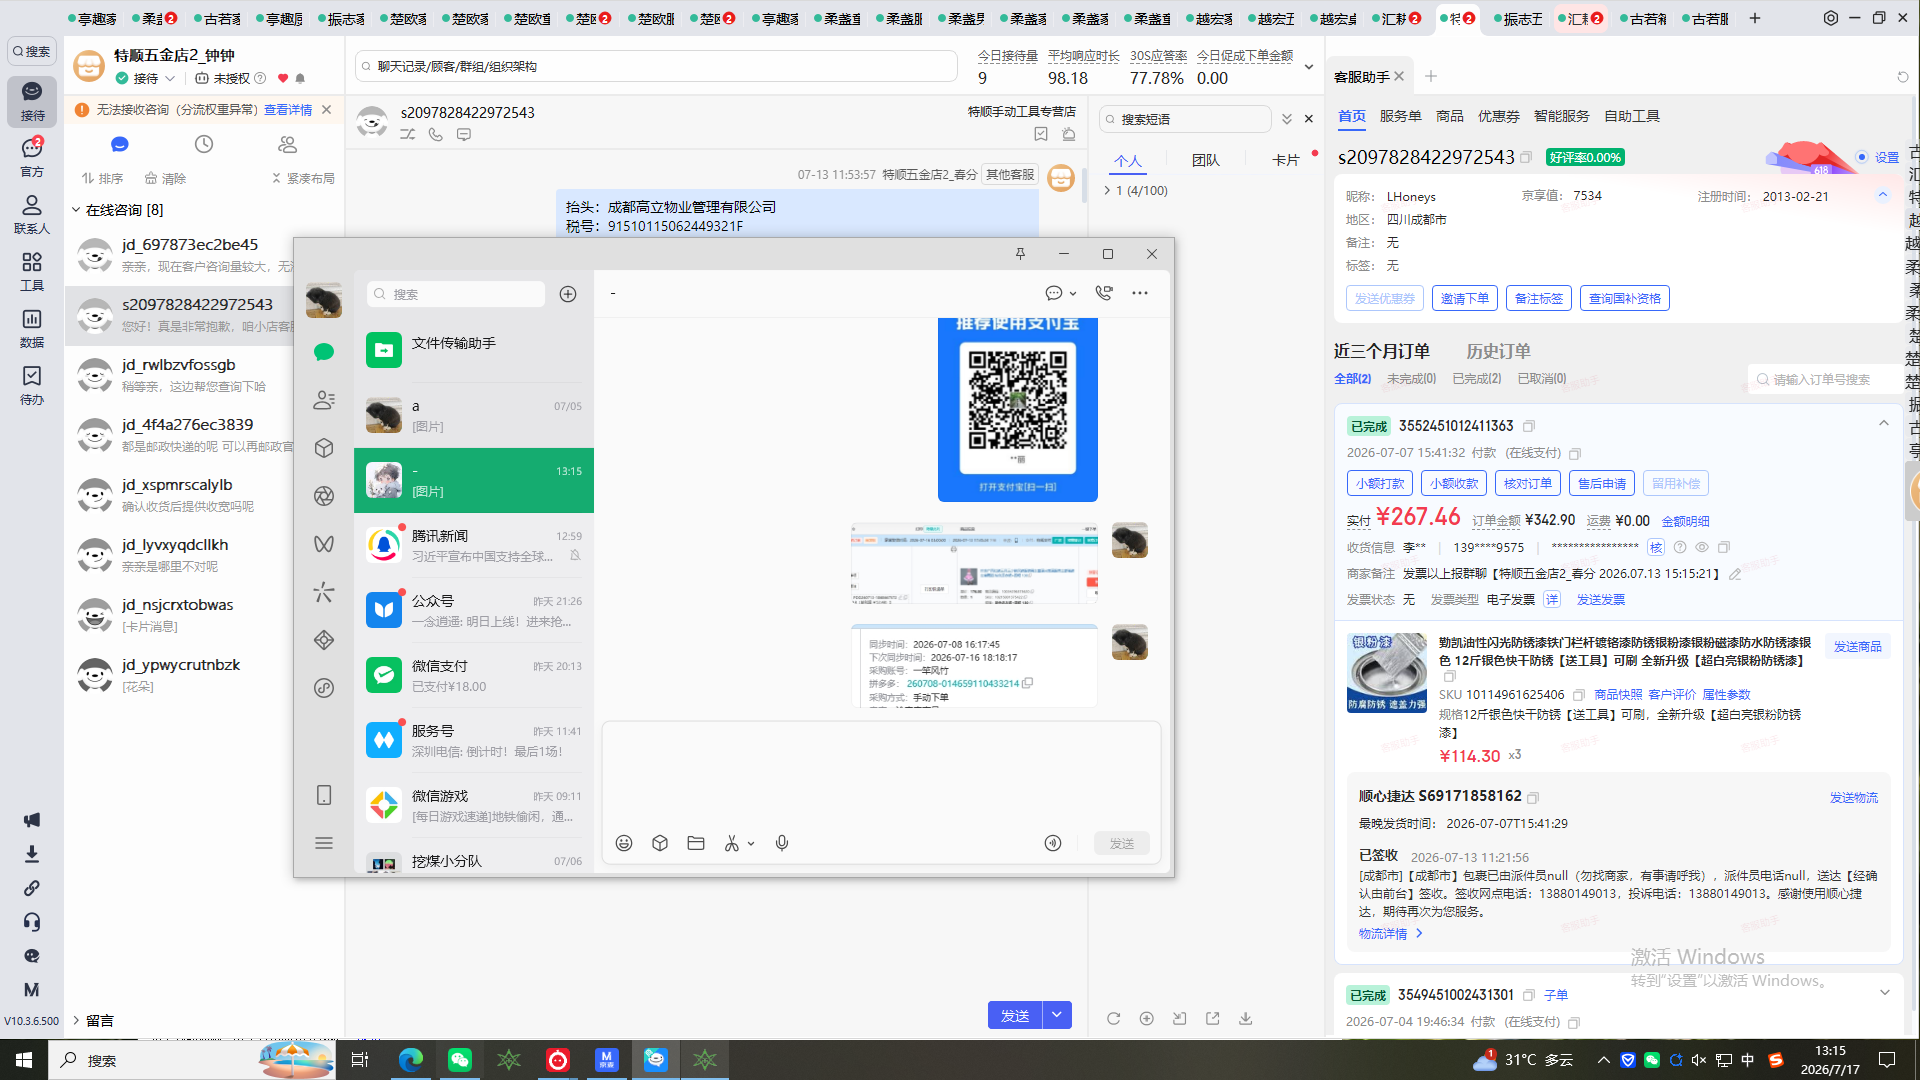Open screenshot options arrow beside scissors
The width and height of the screenshot is (1920, 1080).
point(751,844)
